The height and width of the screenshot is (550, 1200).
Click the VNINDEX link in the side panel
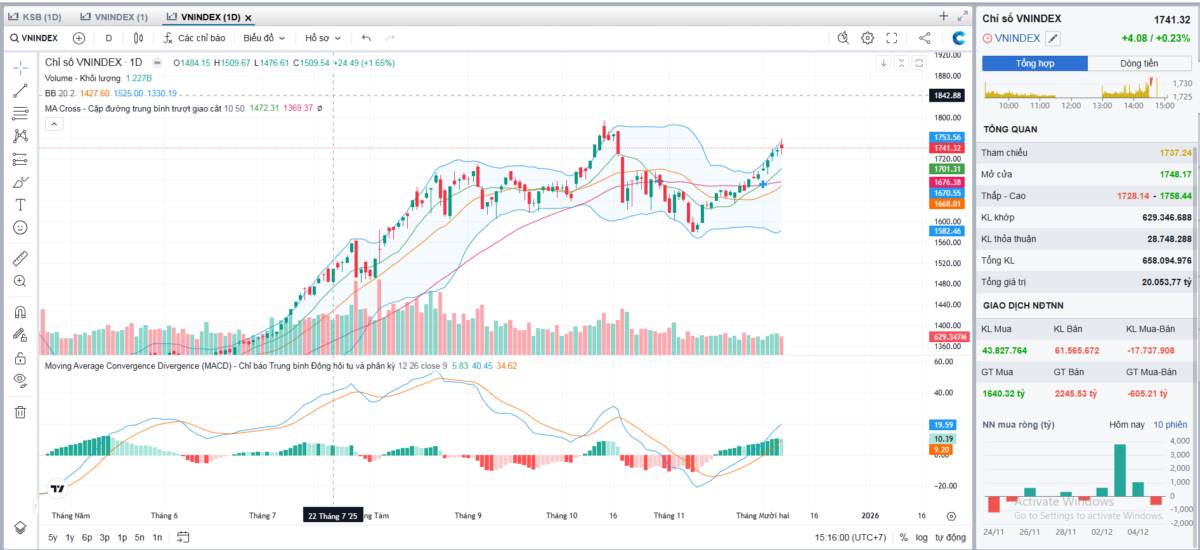point(1018,38)
